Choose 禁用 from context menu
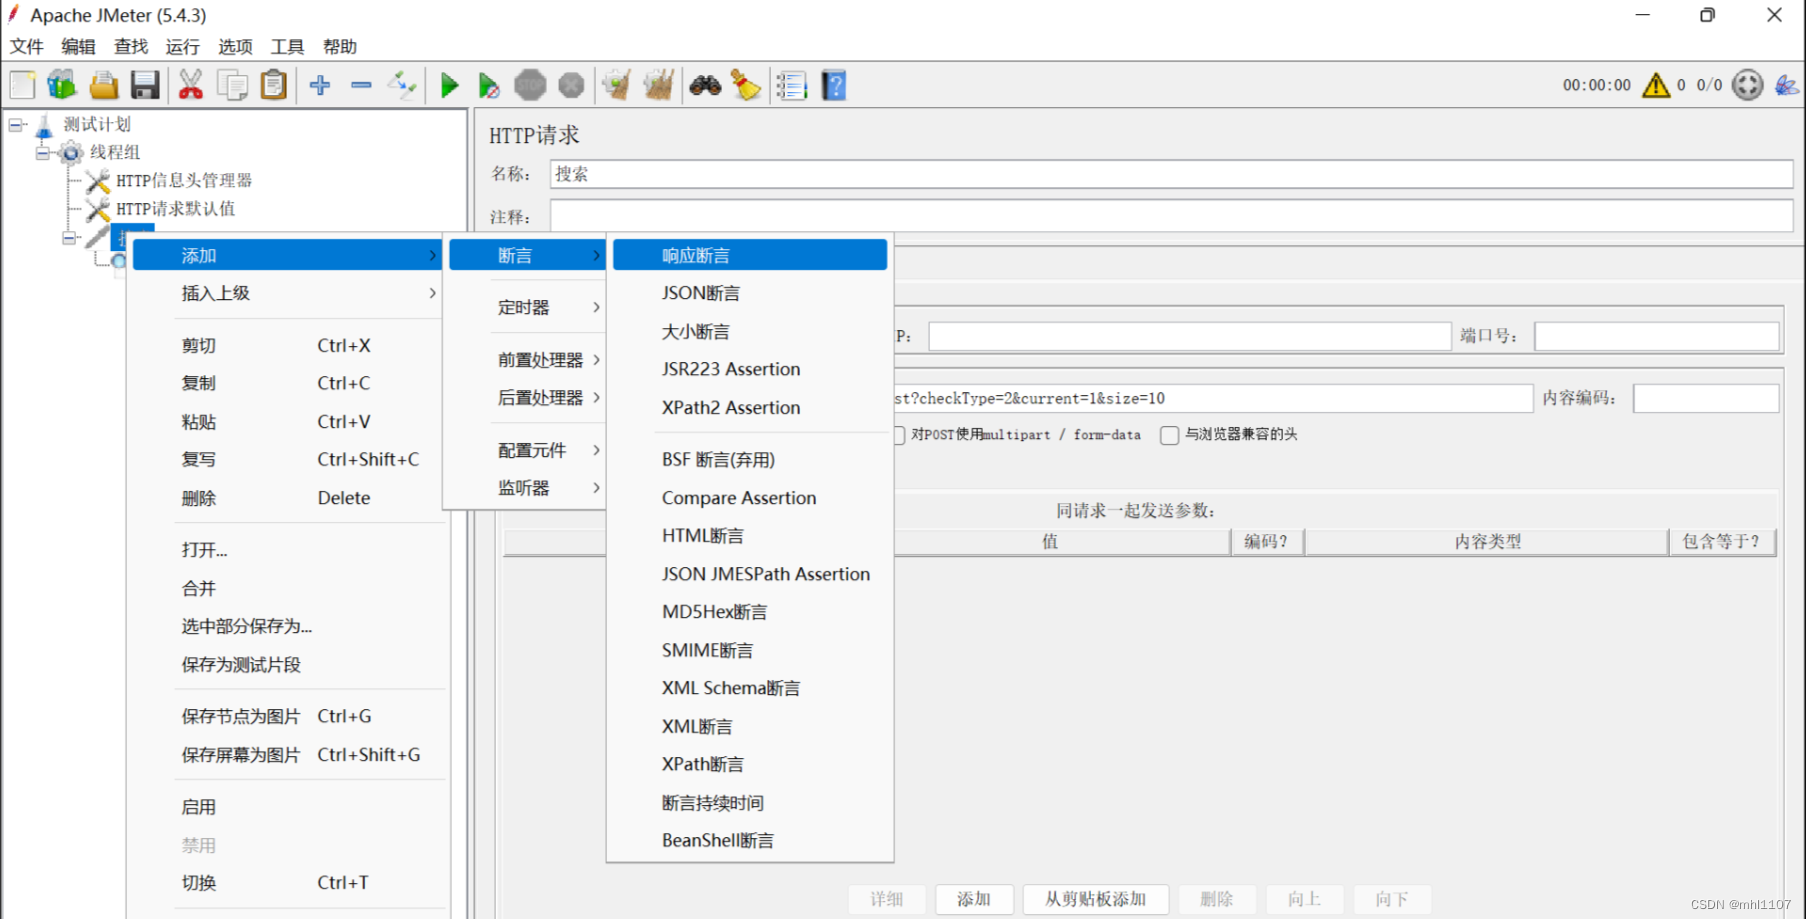The width and height of the screenshot is (1806, 919). pos(287,845)
